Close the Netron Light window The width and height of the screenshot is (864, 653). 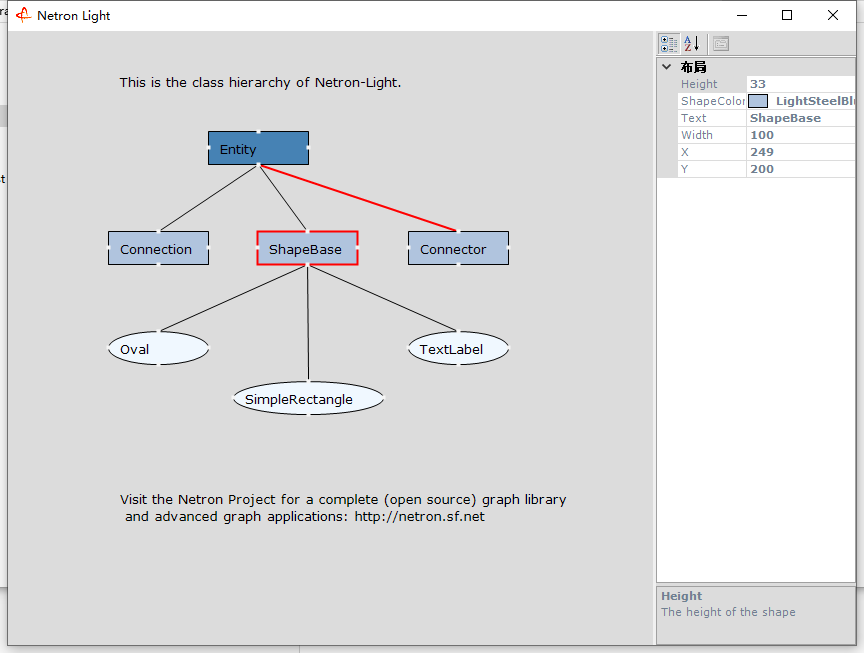[x=833, y=15]
